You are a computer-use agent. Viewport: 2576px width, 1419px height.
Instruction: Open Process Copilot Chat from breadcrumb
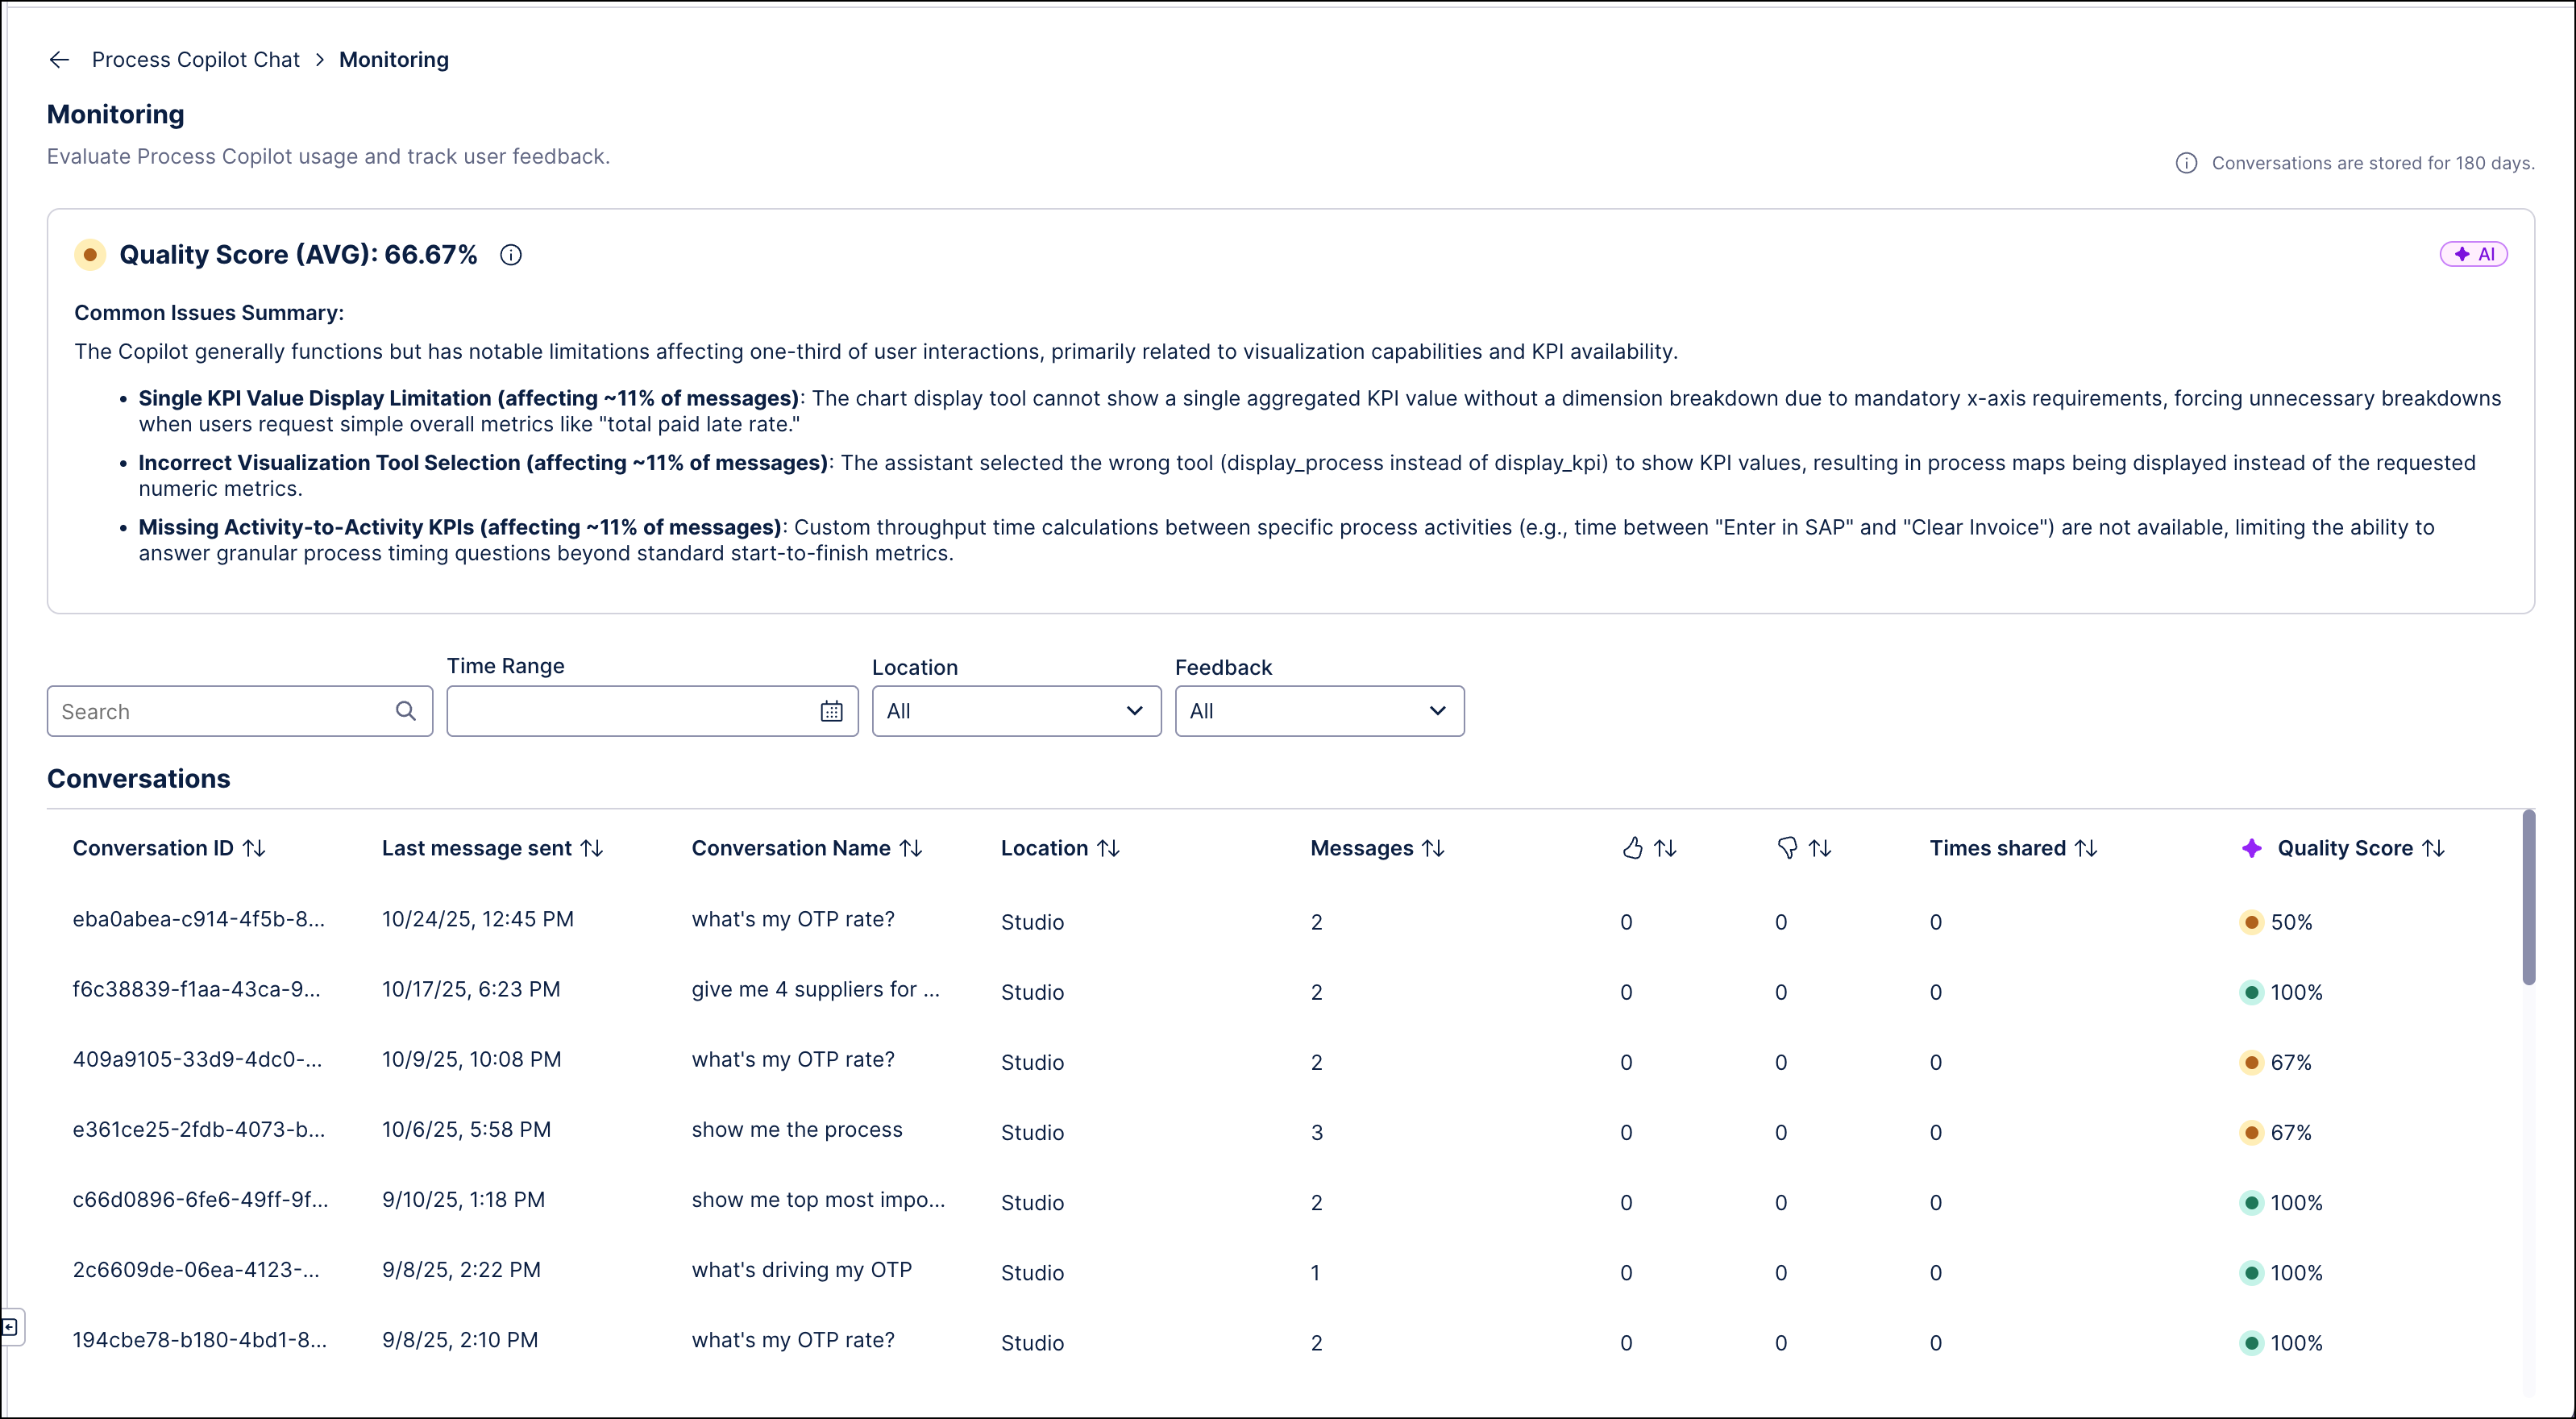coord(196,59)
